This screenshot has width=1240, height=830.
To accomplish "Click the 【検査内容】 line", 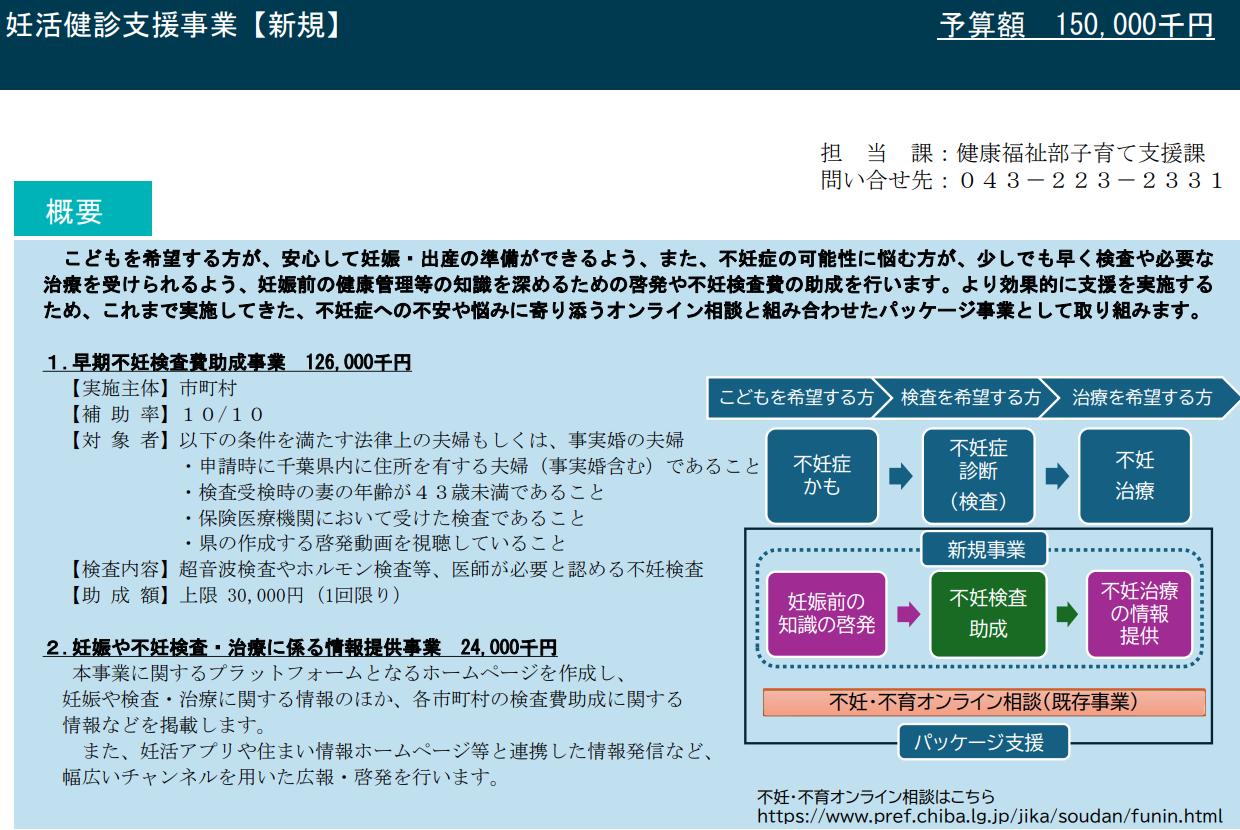I will pos(385,570).
